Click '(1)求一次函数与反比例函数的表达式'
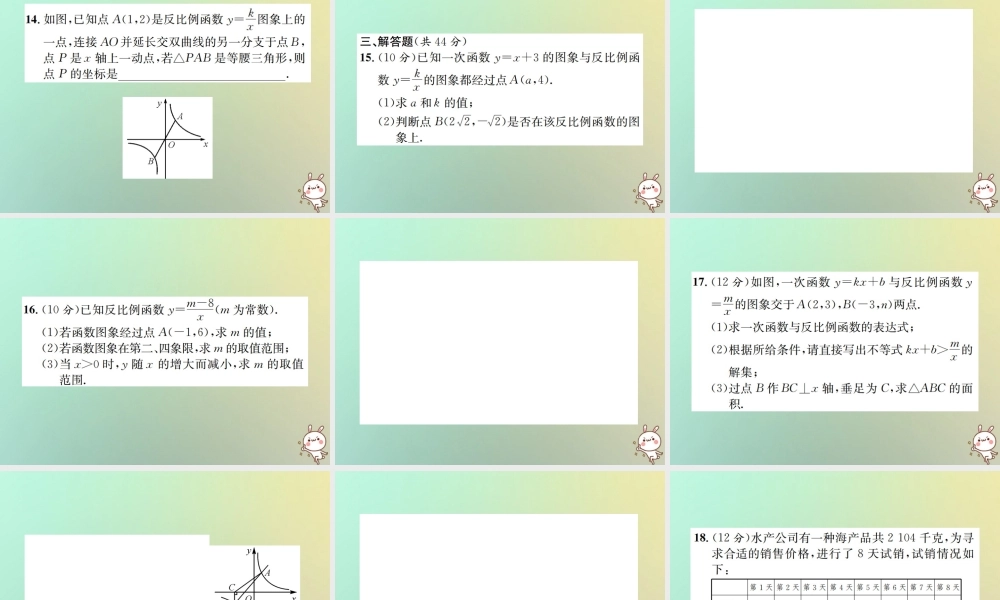The image size is (1000, 600). tap(813, 327)
